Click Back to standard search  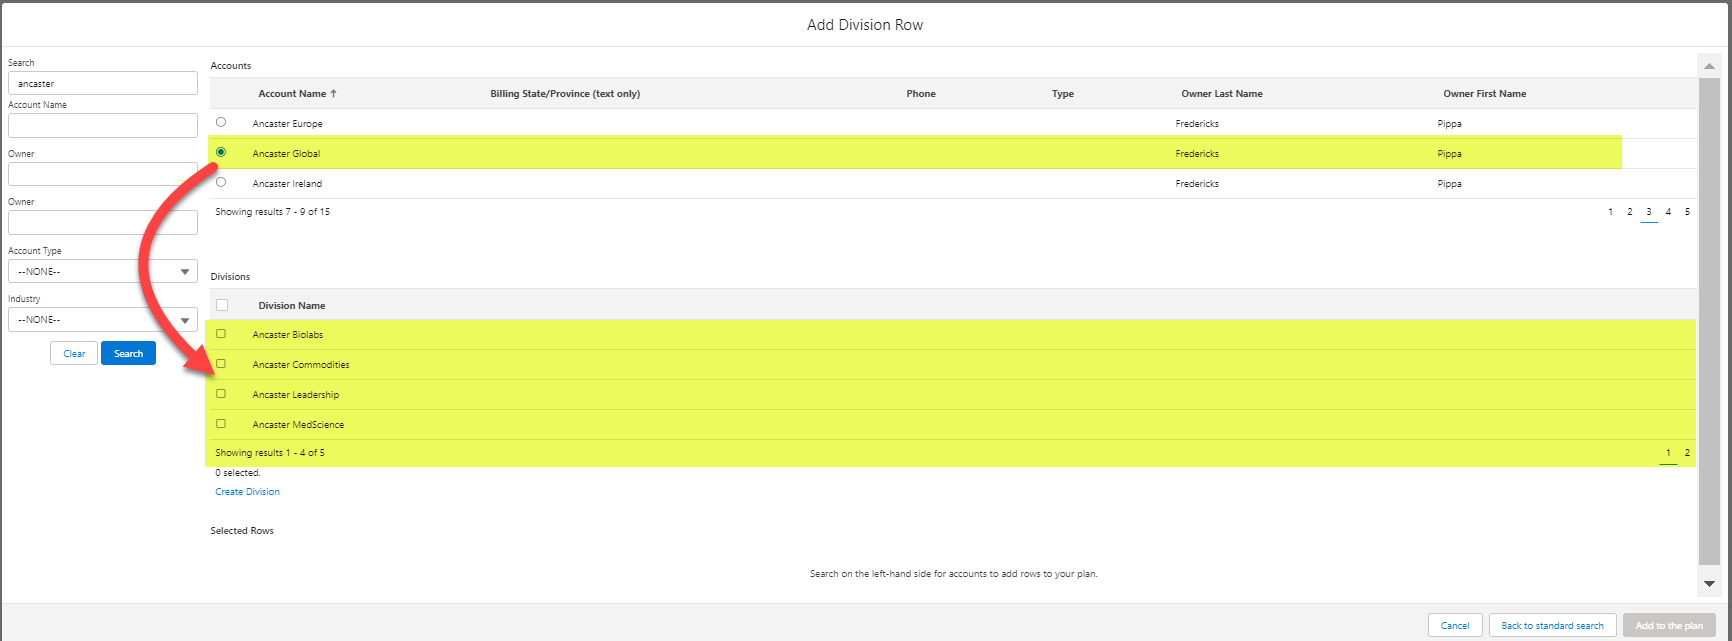point(1552,626)
